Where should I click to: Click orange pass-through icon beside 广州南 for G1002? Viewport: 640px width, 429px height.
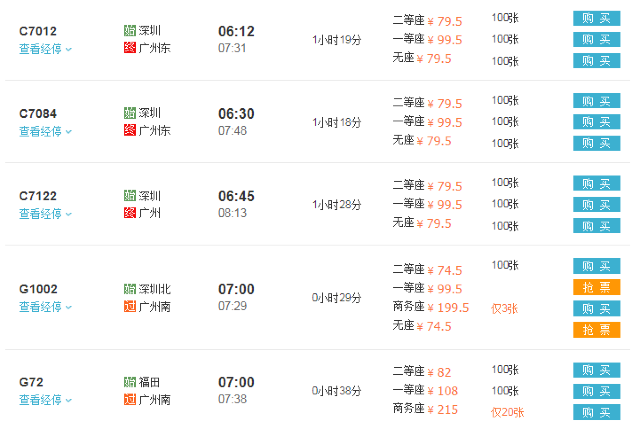130,306
